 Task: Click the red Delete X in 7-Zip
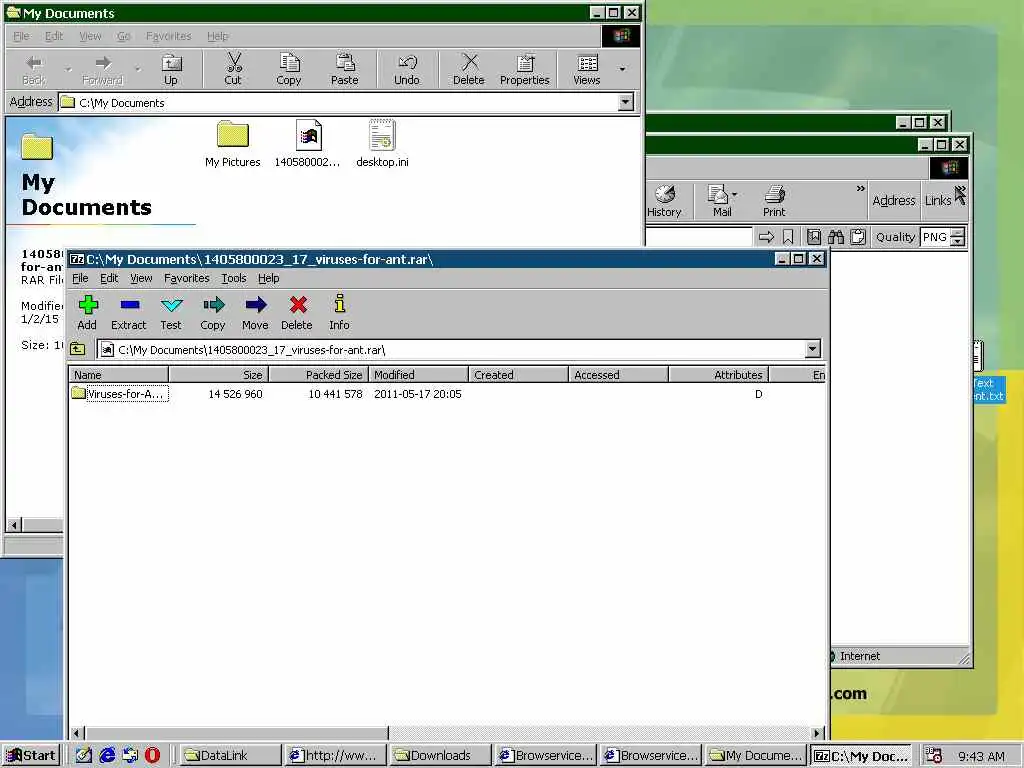pos(298,305)
